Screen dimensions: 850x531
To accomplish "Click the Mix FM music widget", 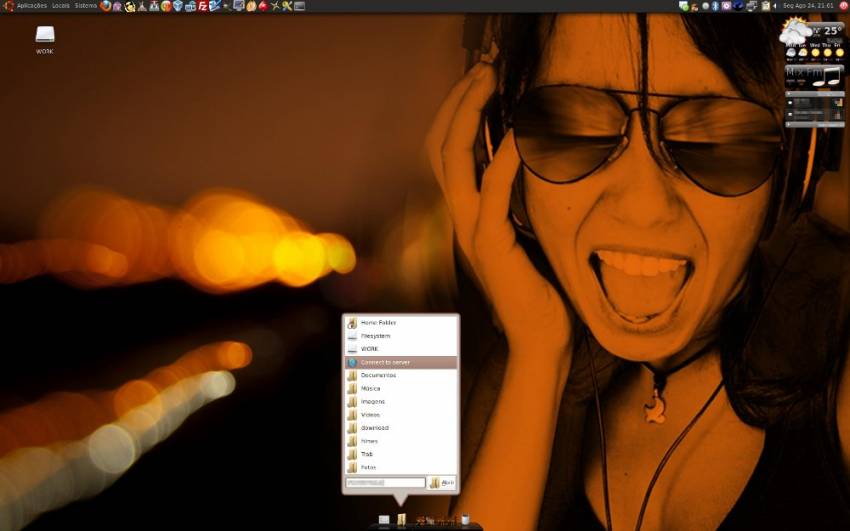I will pos(814,77).
